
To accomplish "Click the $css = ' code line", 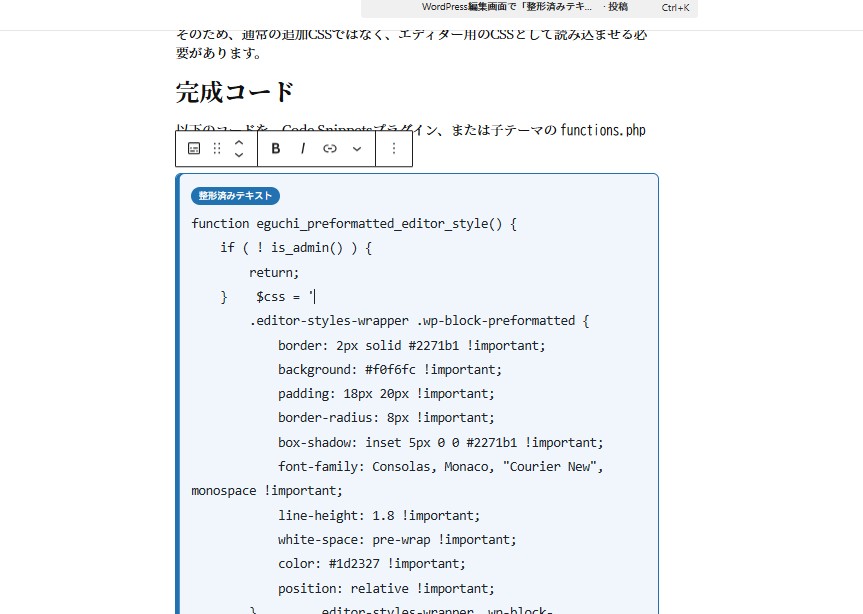I will tap(284, 297).
